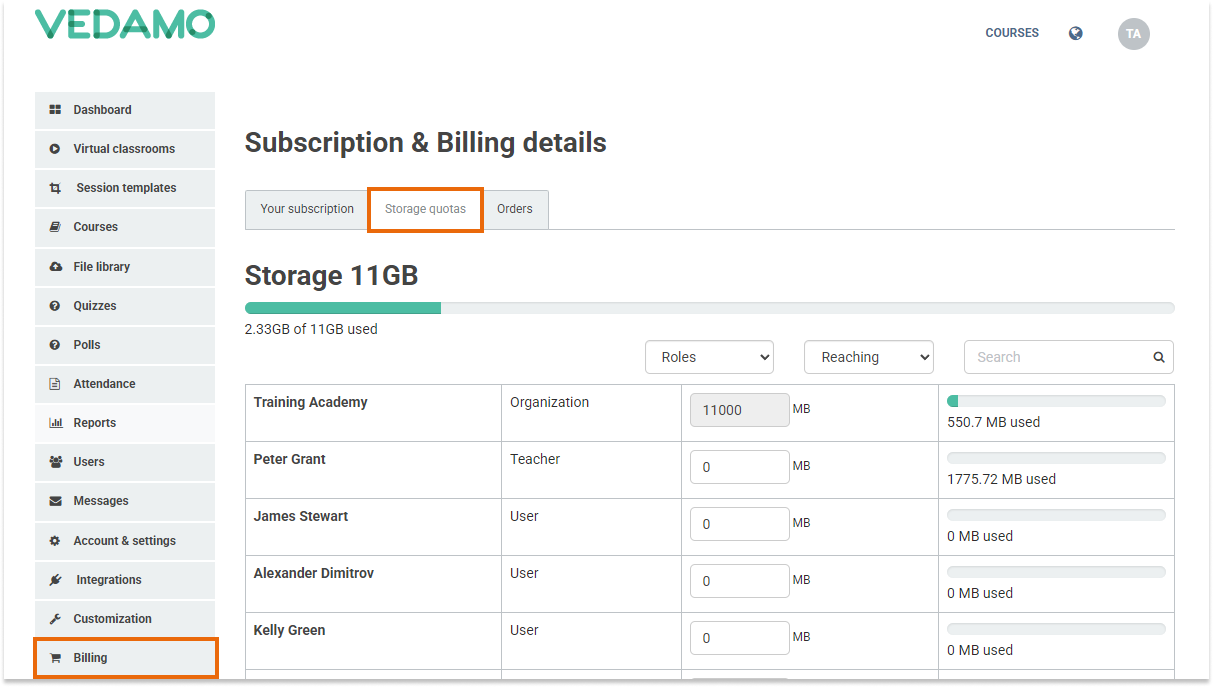Click the VEDAMO logo
1213x687 pixels.
[124, 23]
